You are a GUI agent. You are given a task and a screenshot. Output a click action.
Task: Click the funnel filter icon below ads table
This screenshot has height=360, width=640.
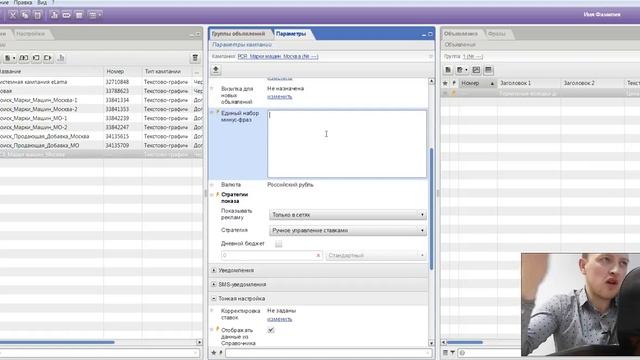click(x=452, y=353)
